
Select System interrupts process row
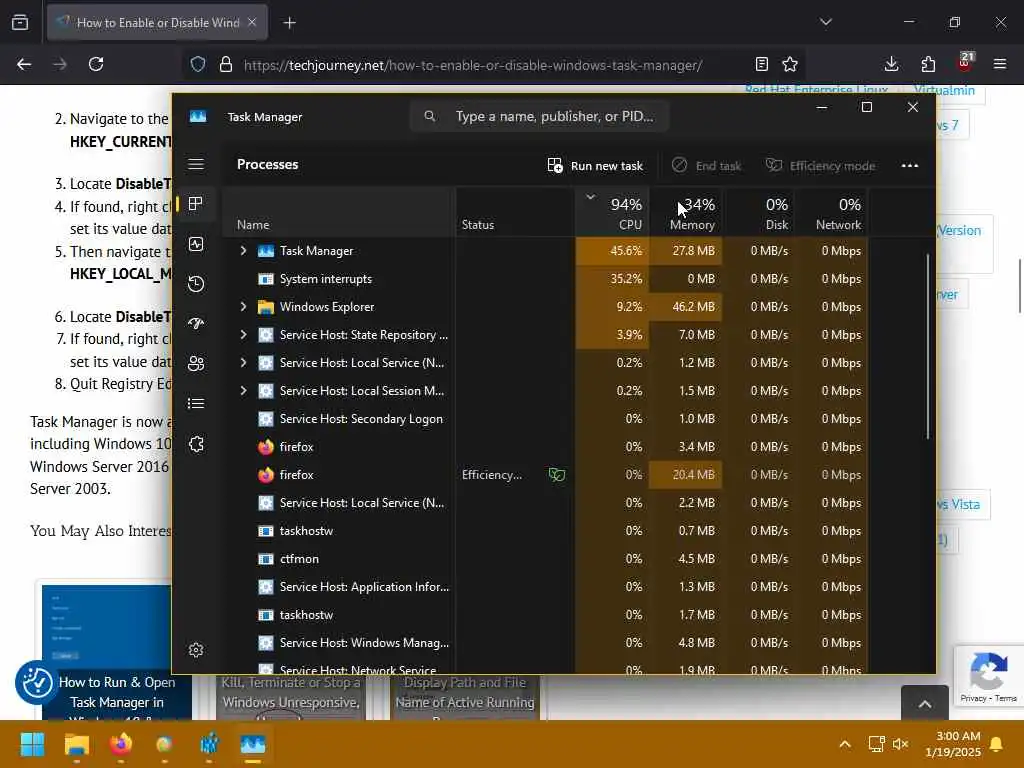[545, 279]
